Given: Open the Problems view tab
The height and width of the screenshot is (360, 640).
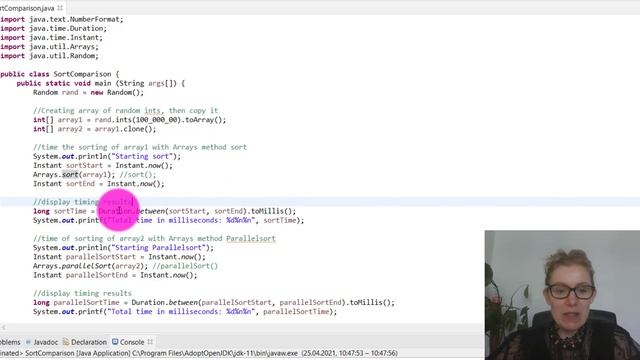Looking at the screenshot, I should 10,342.
